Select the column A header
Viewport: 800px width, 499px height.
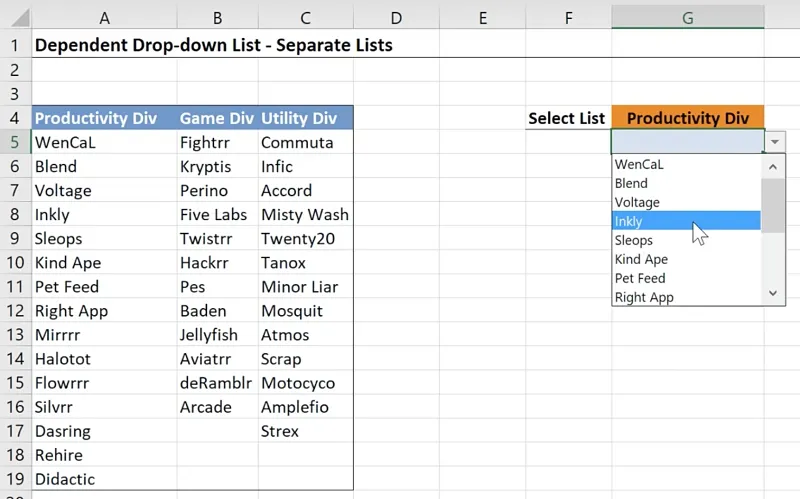[x=104, y=18]
